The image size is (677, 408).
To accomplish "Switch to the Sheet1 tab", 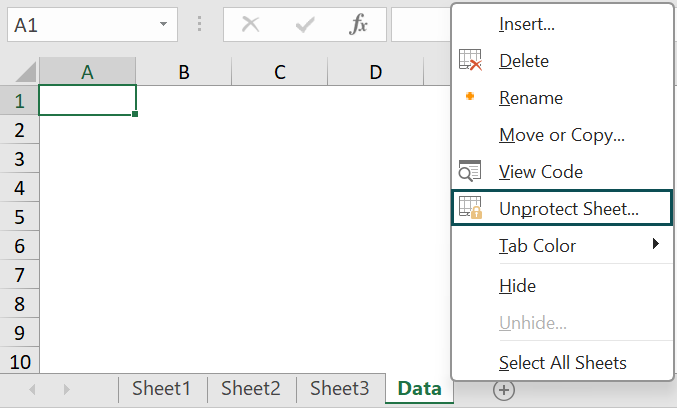I will [161, 389].
